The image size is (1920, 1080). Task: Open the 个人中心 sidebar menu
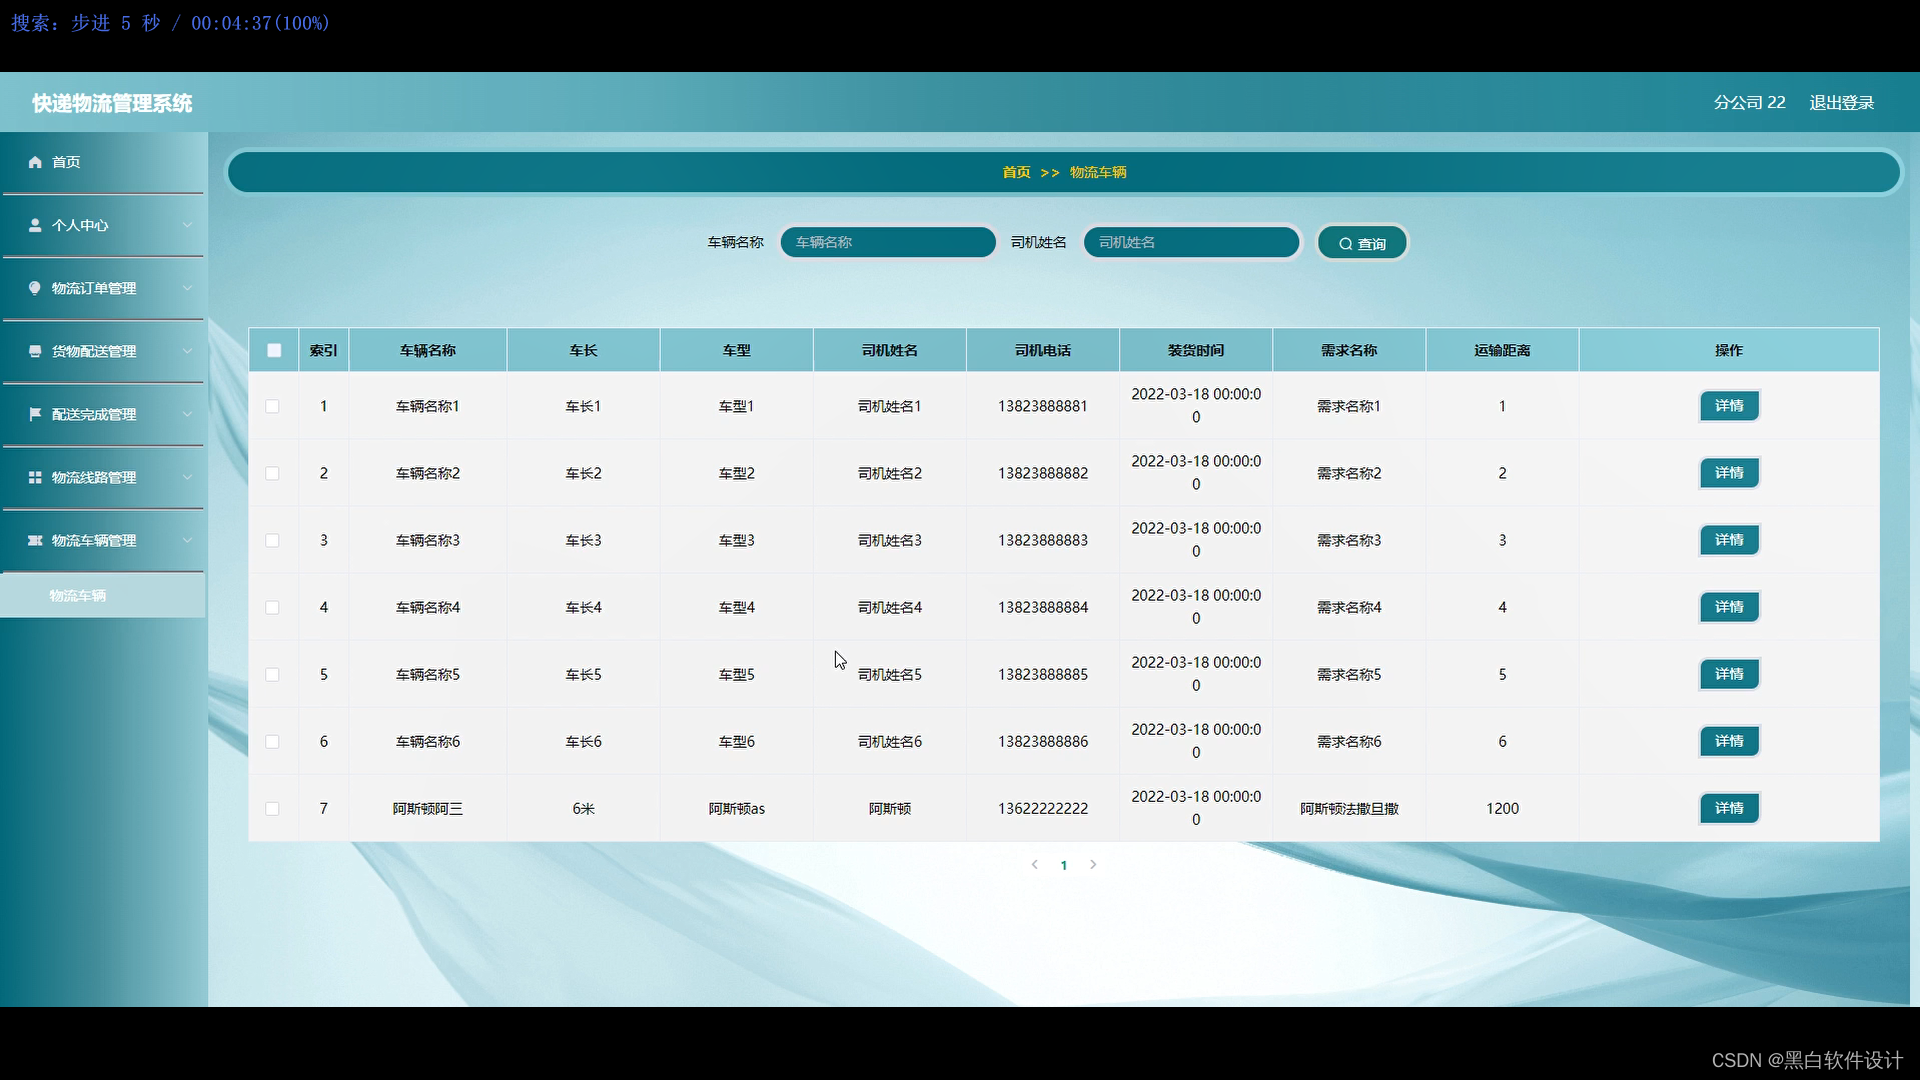point(103,225)
